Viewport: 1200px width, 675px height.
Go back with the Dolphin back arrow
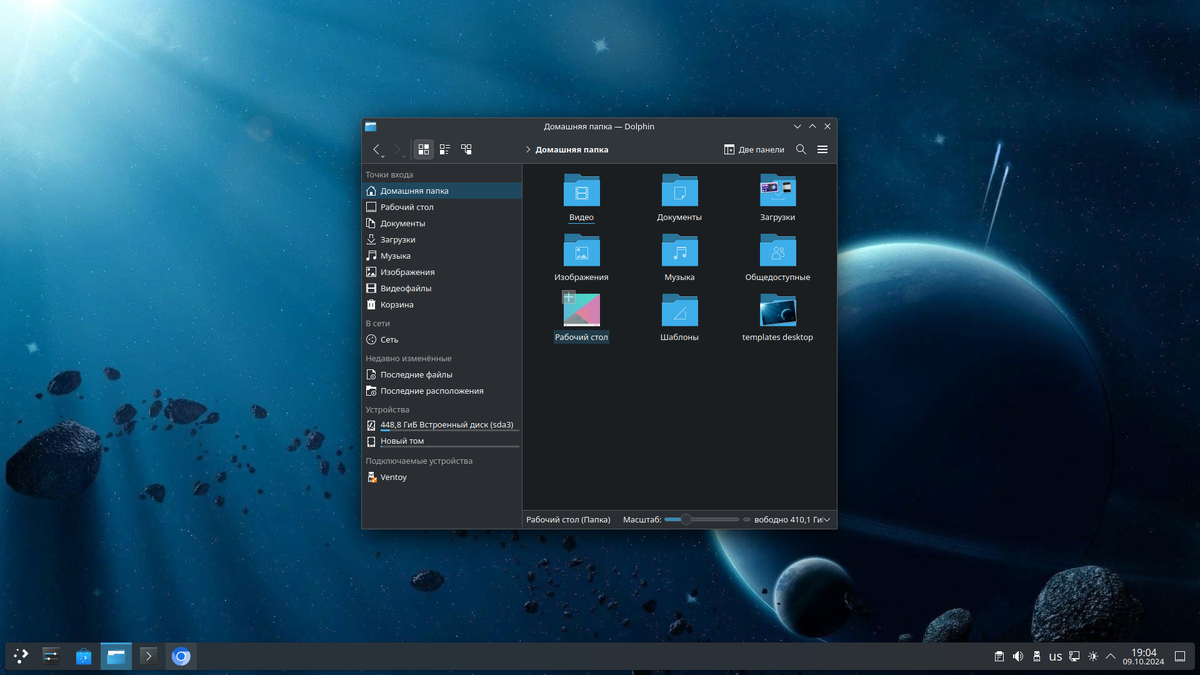377,150
